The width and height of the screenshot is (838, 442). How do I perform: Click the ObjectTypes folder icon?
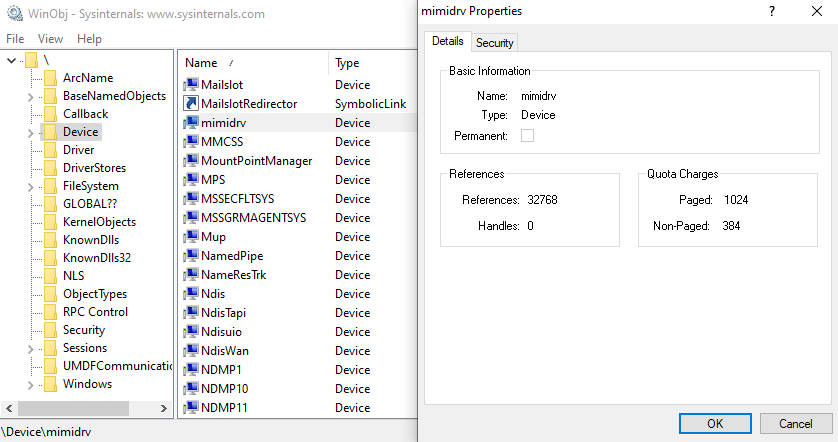click(51, 294)
